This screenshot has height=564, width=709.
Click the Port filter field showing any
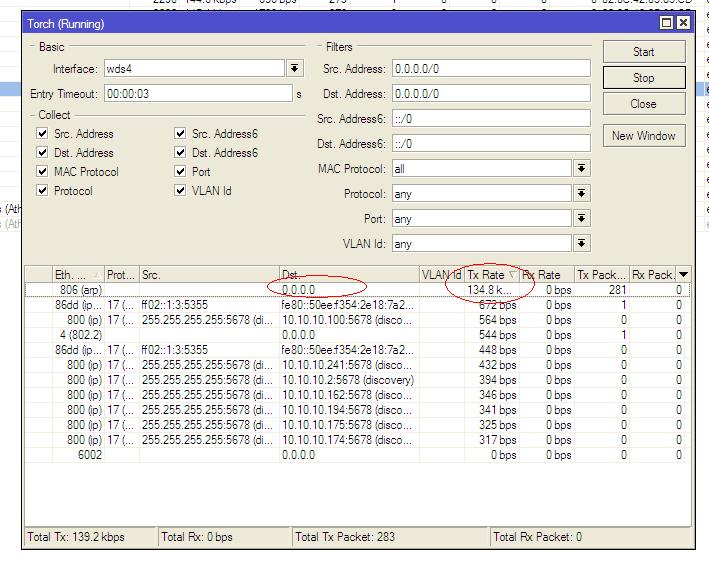[482, 219]
